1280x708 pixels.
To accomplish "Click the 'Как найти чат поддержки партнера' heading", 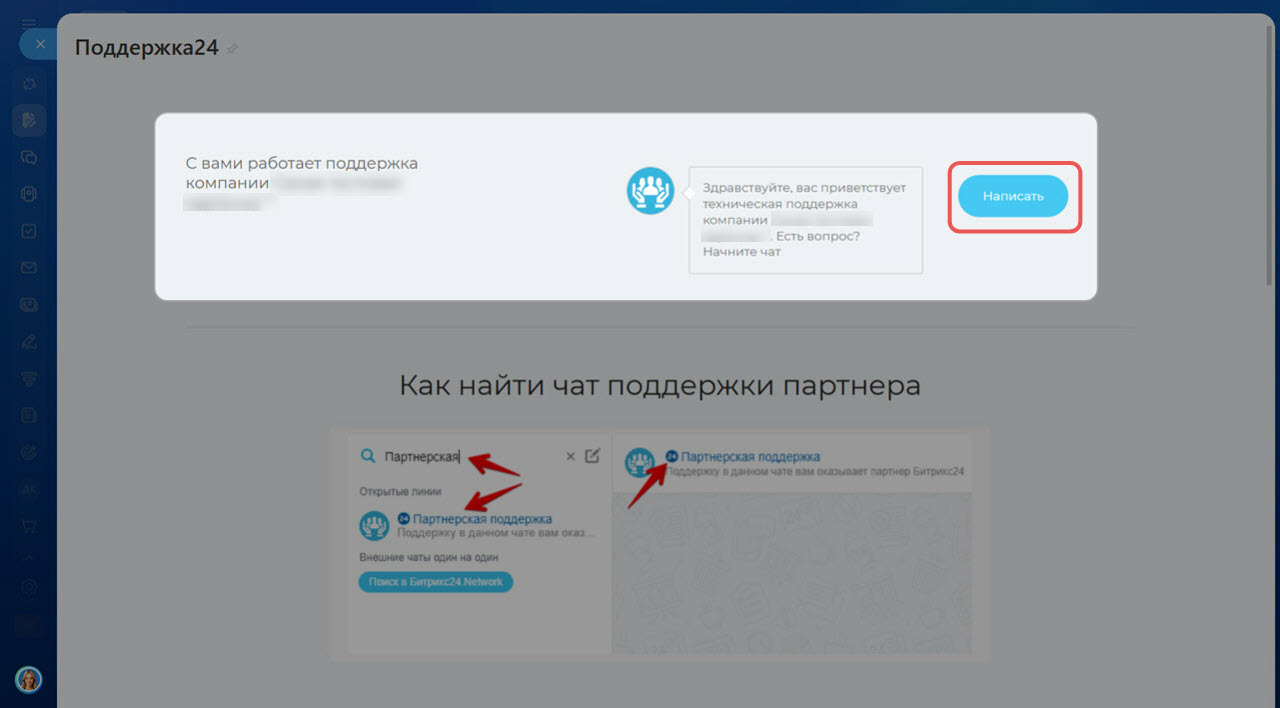I will pos(660,386).
